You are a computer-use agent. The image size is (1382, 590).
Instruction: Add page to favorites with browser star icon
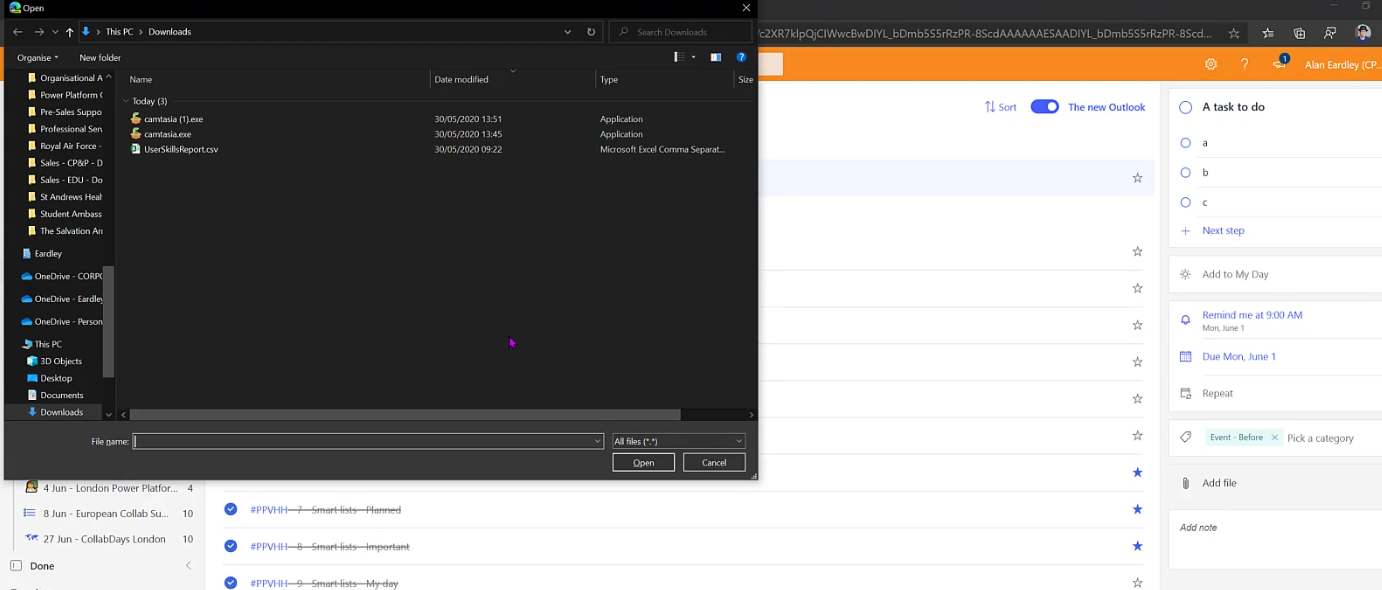tap(1234, 33)
